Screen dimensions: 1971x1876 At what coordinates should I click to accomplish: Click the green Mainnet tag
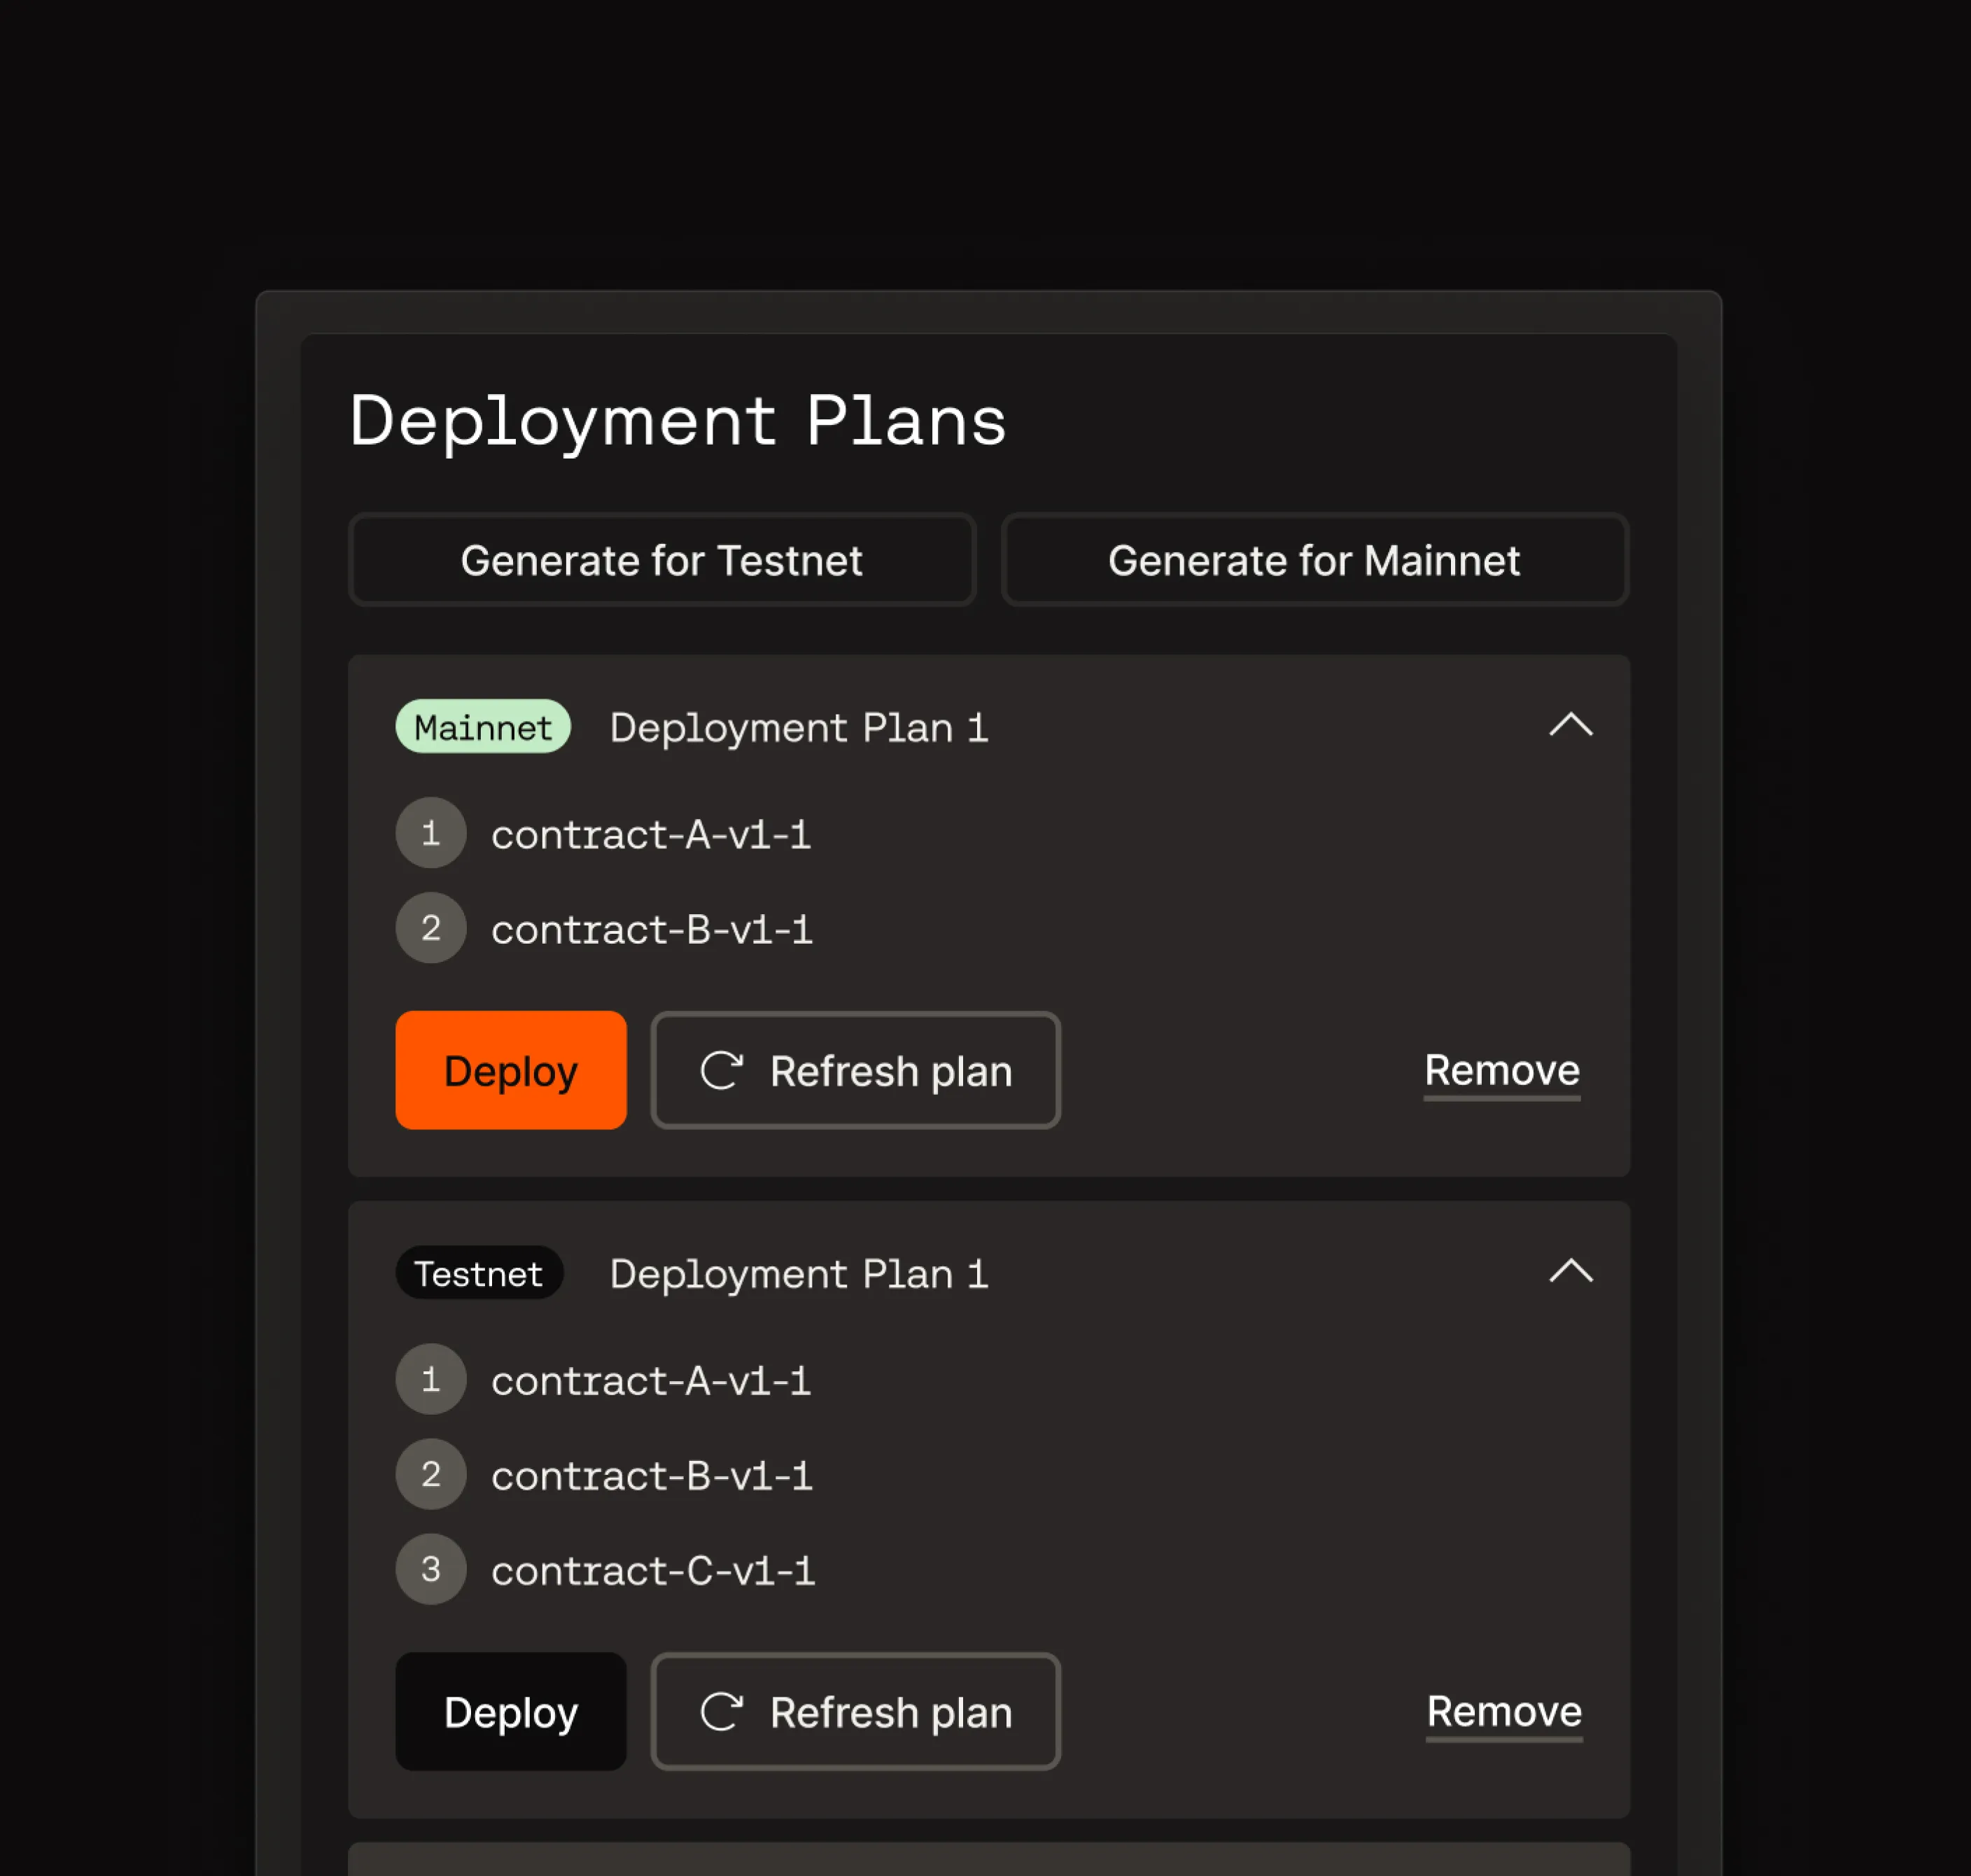[483, 727]
